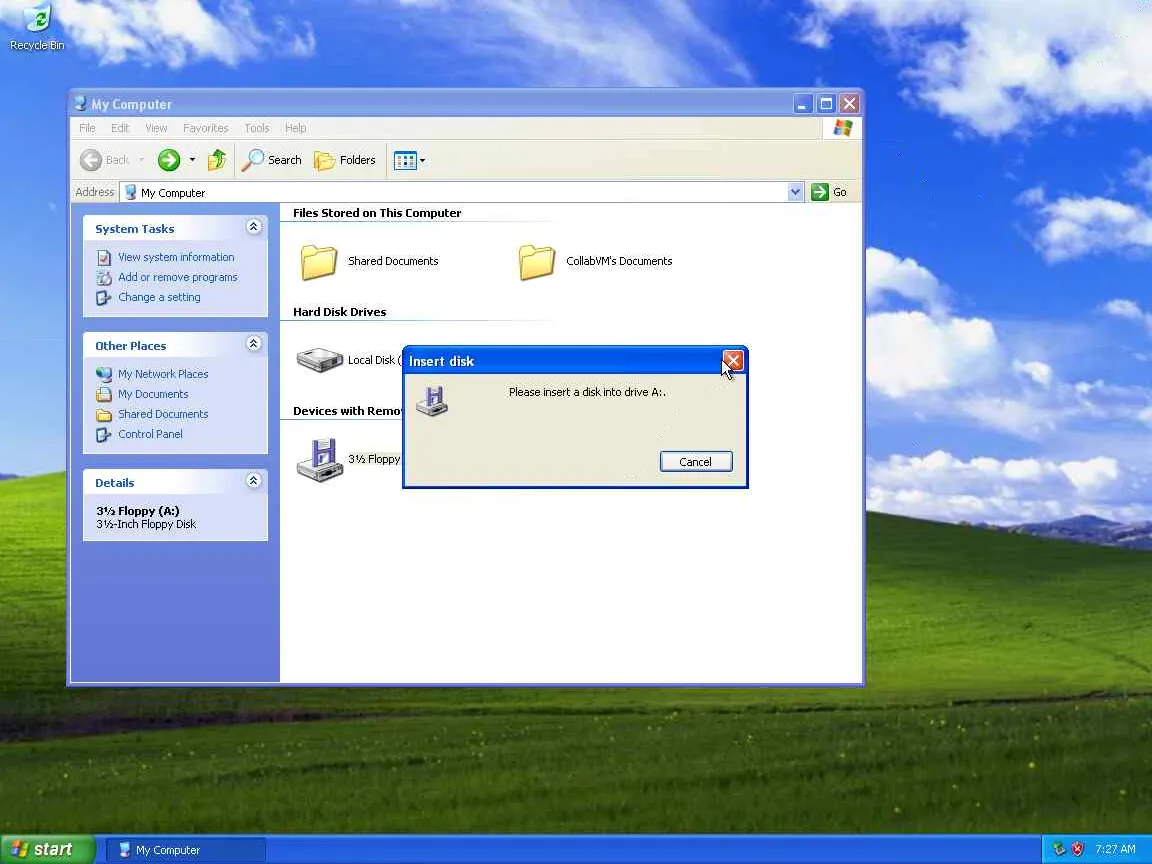Open the Tools menu
This screenshot has height=864, width=1152.
256,128
